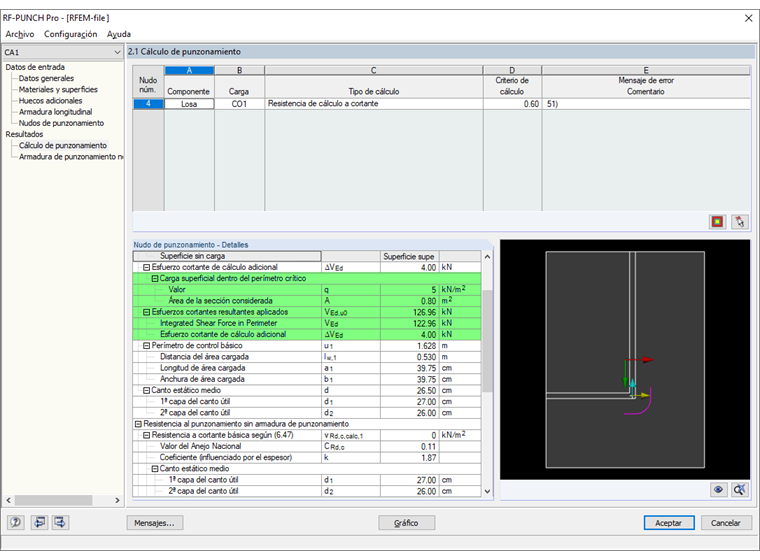
Task: Click the Coeficiente (influenciado por el espesor) row
Action: pyautogui.click(x=307, y=458)
